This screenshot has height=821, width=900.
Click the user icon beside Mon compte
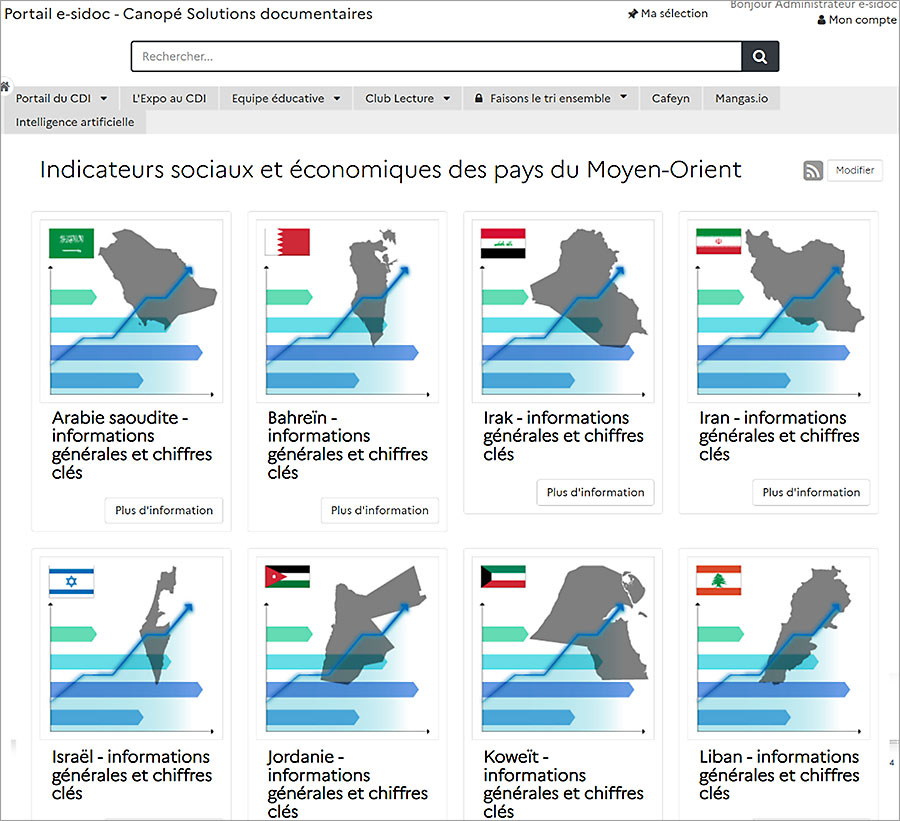(822, 20)
